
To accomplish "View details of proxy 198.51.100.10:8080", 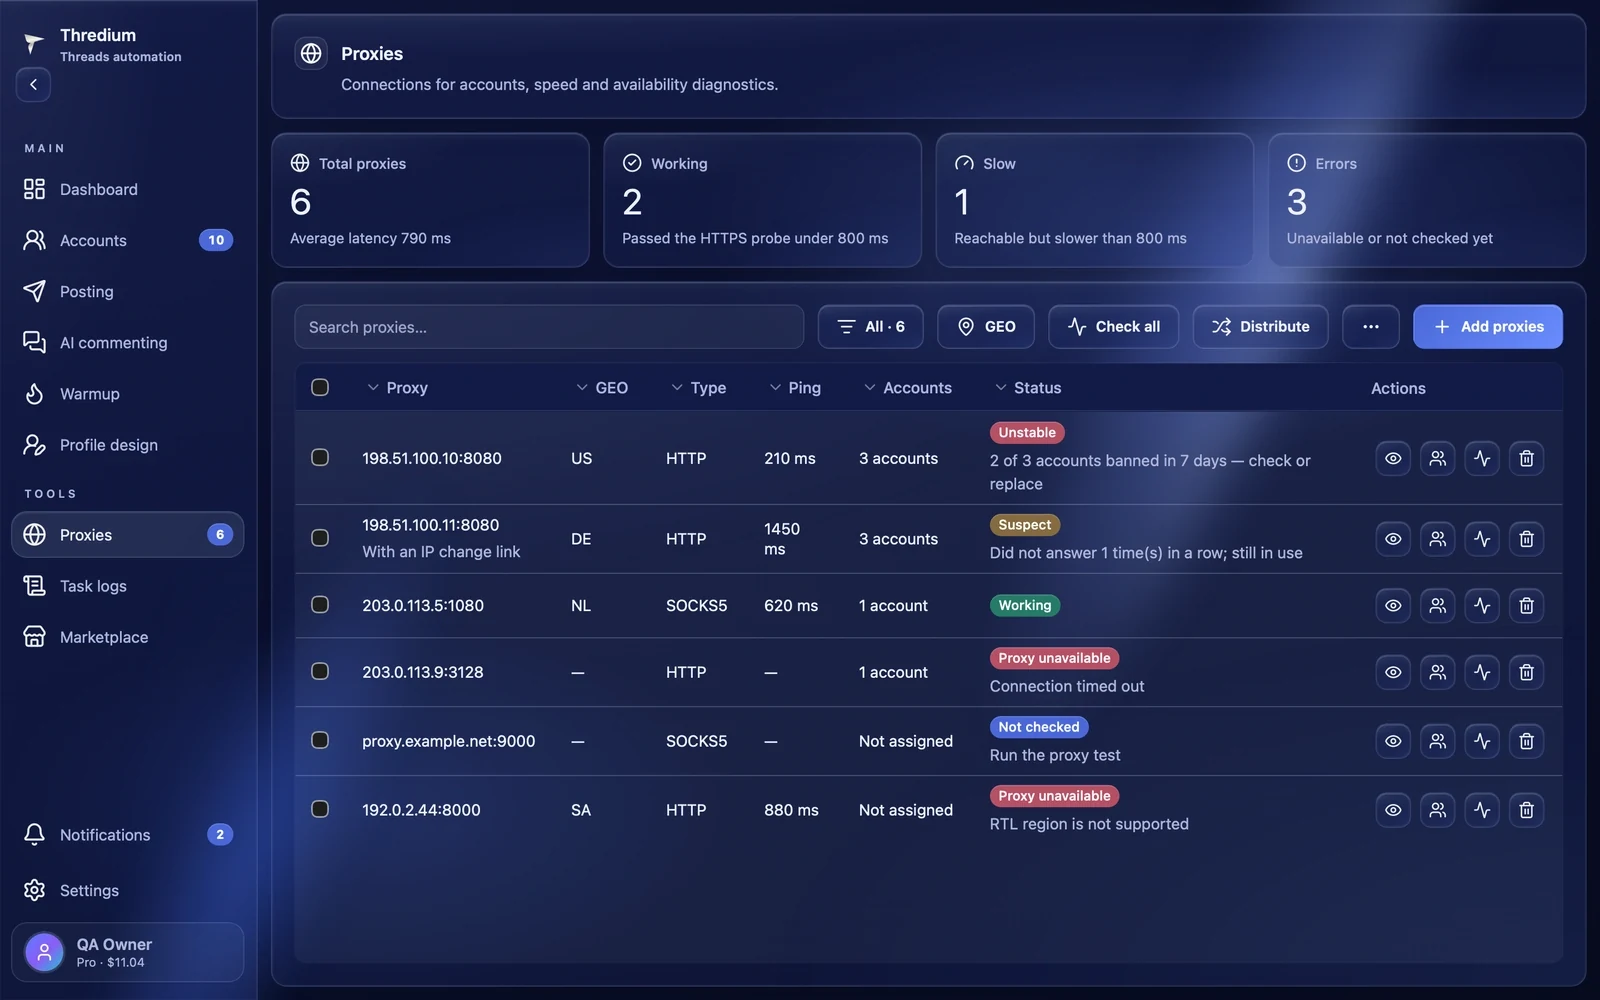I will 1393,458.
